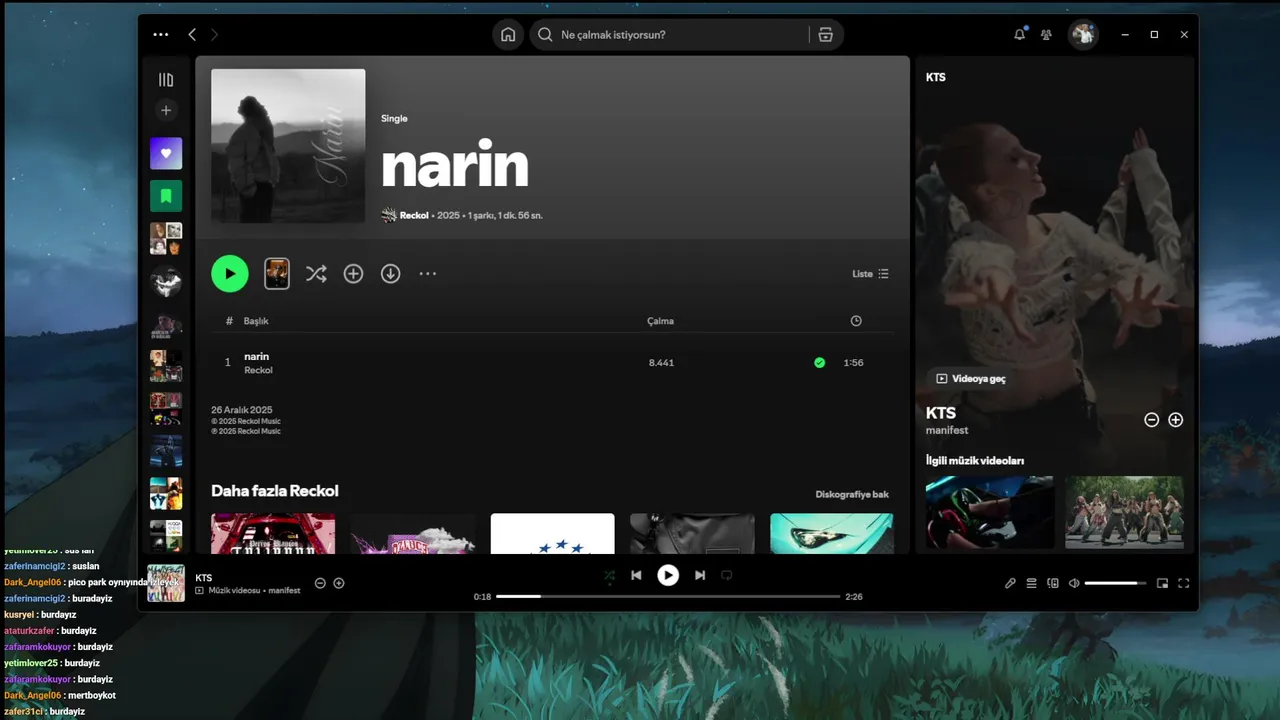Open the Browse icon in search bar
Image resolution: width=1280 pixels, height=720 pixels.
(x=825, y=34)
